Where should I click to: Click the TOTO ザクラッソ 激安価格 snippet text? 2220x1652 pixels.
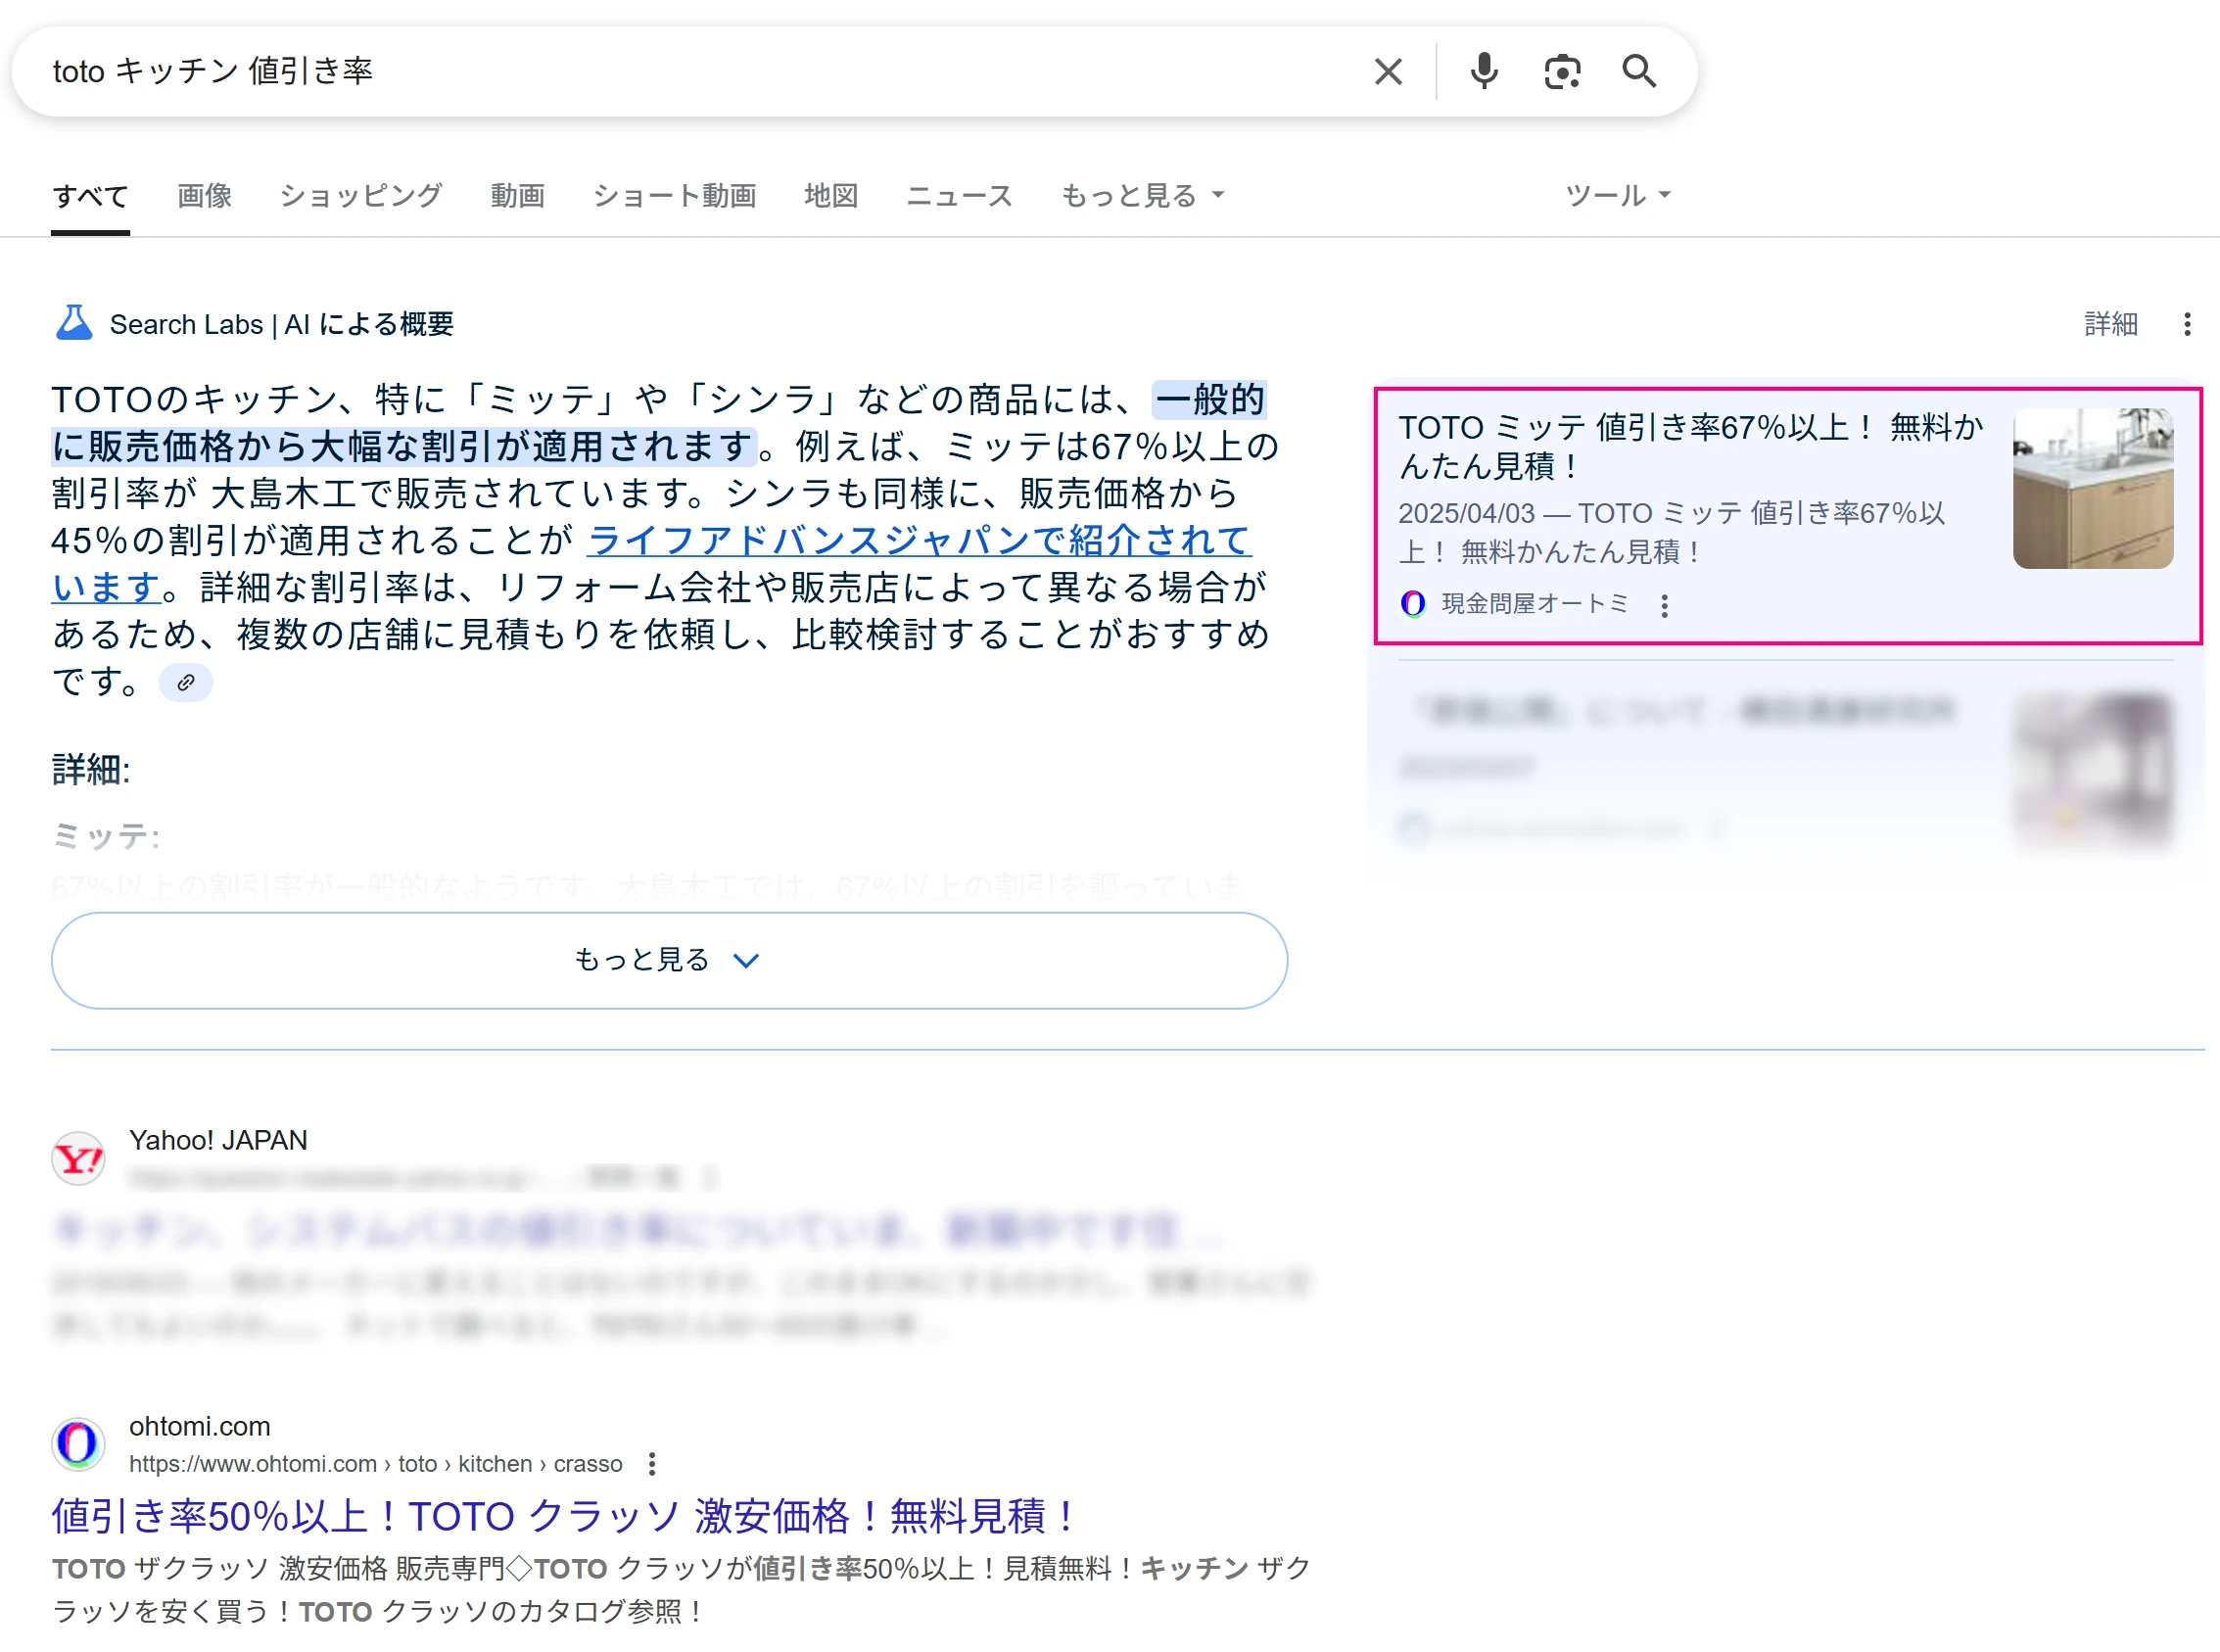[x=680, y=1590]
